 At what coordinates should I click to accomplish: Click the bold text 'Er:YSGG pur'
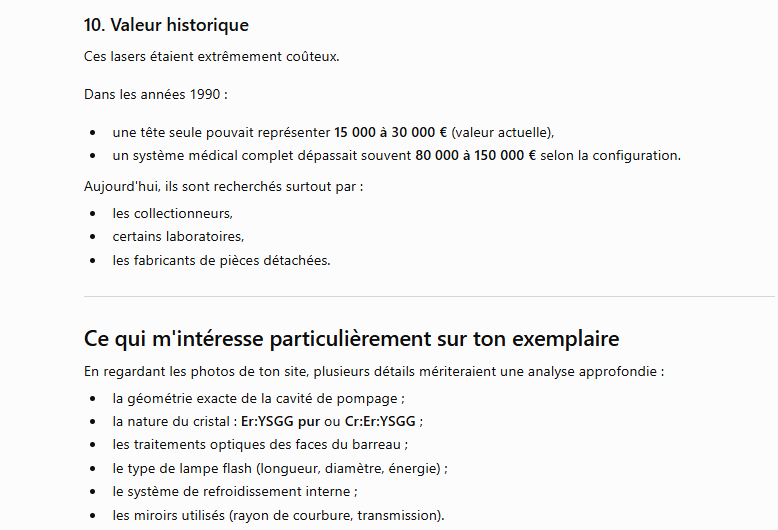tap(280, 421)
